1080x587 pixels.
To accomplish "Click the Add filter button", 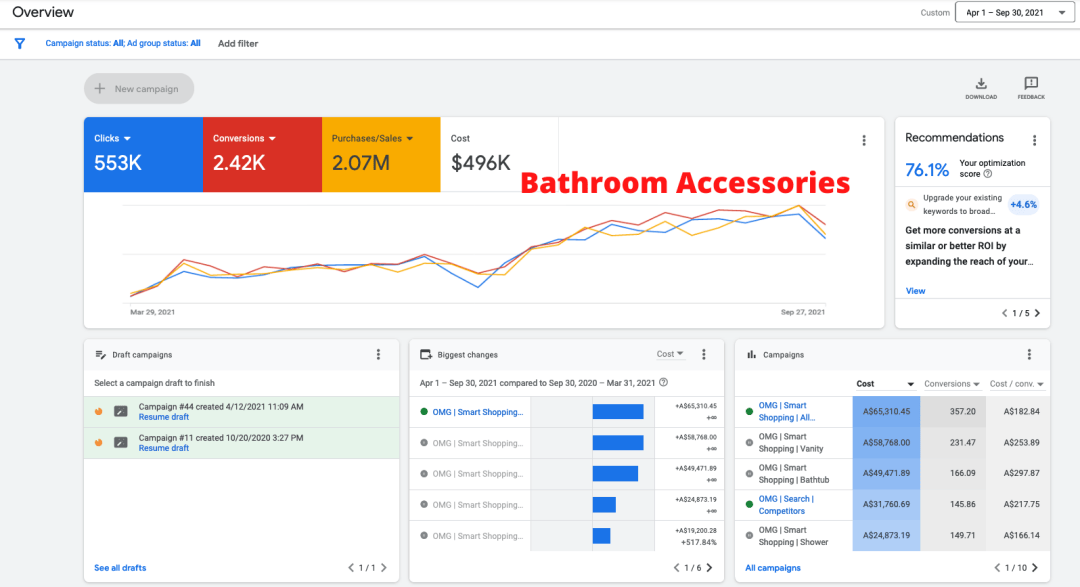I will [x=238, y=43].
